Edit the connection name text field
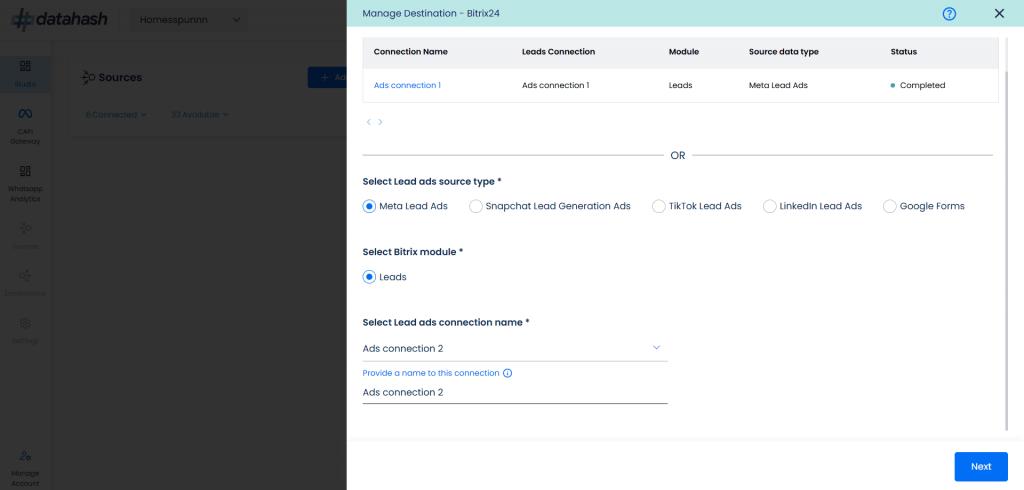 coord(515,393)
